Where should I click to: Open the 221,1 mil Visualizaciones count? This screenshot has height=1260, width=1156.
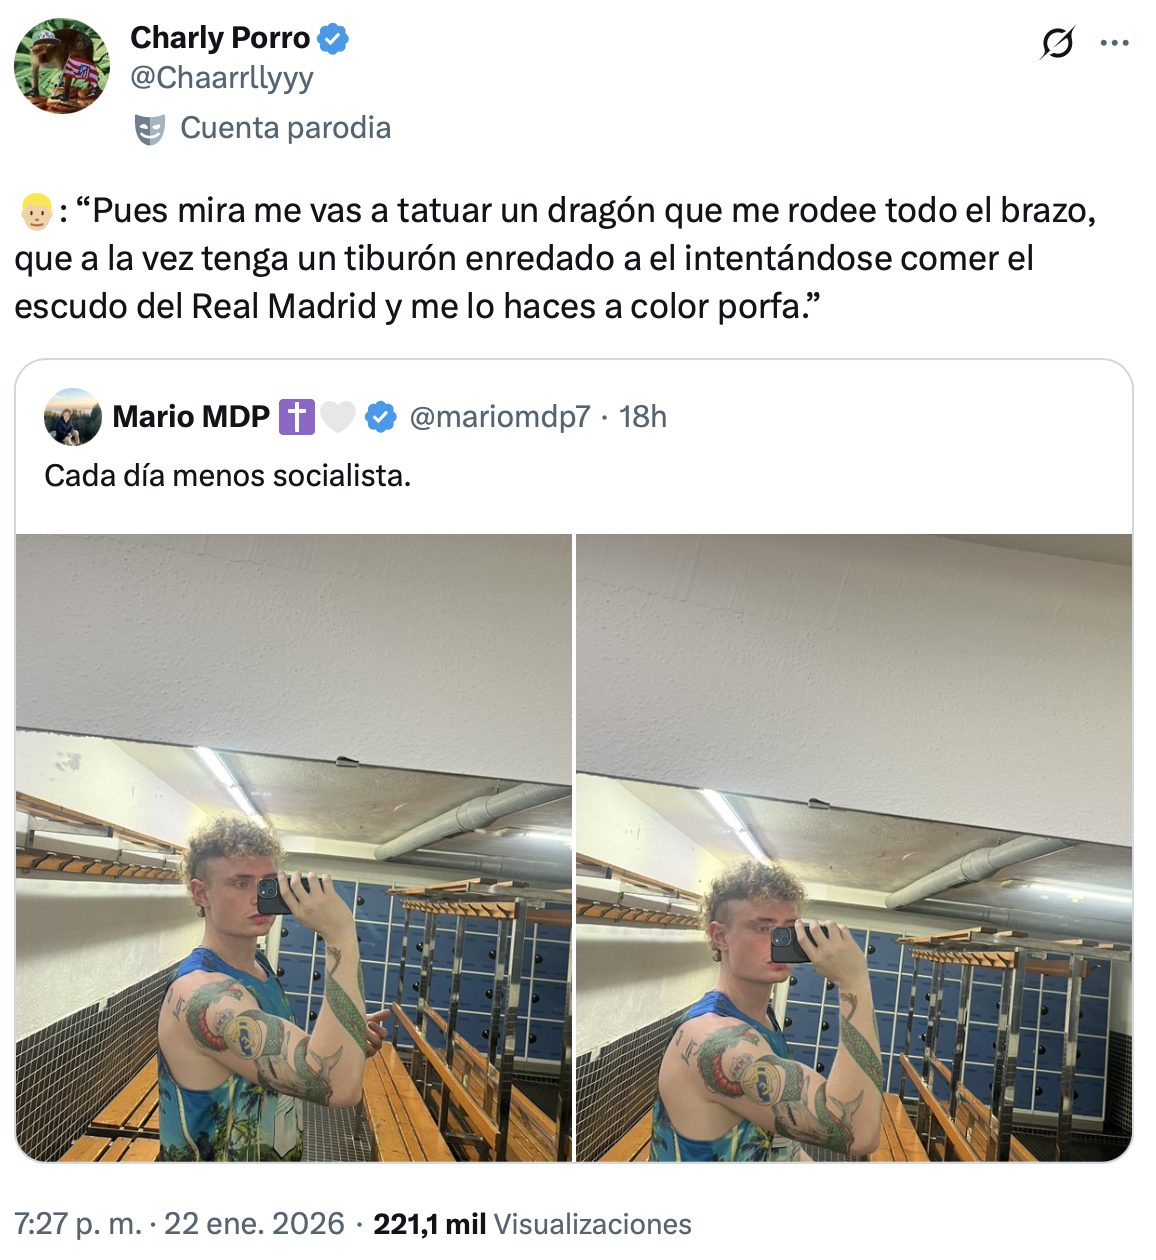point(532,1224)
